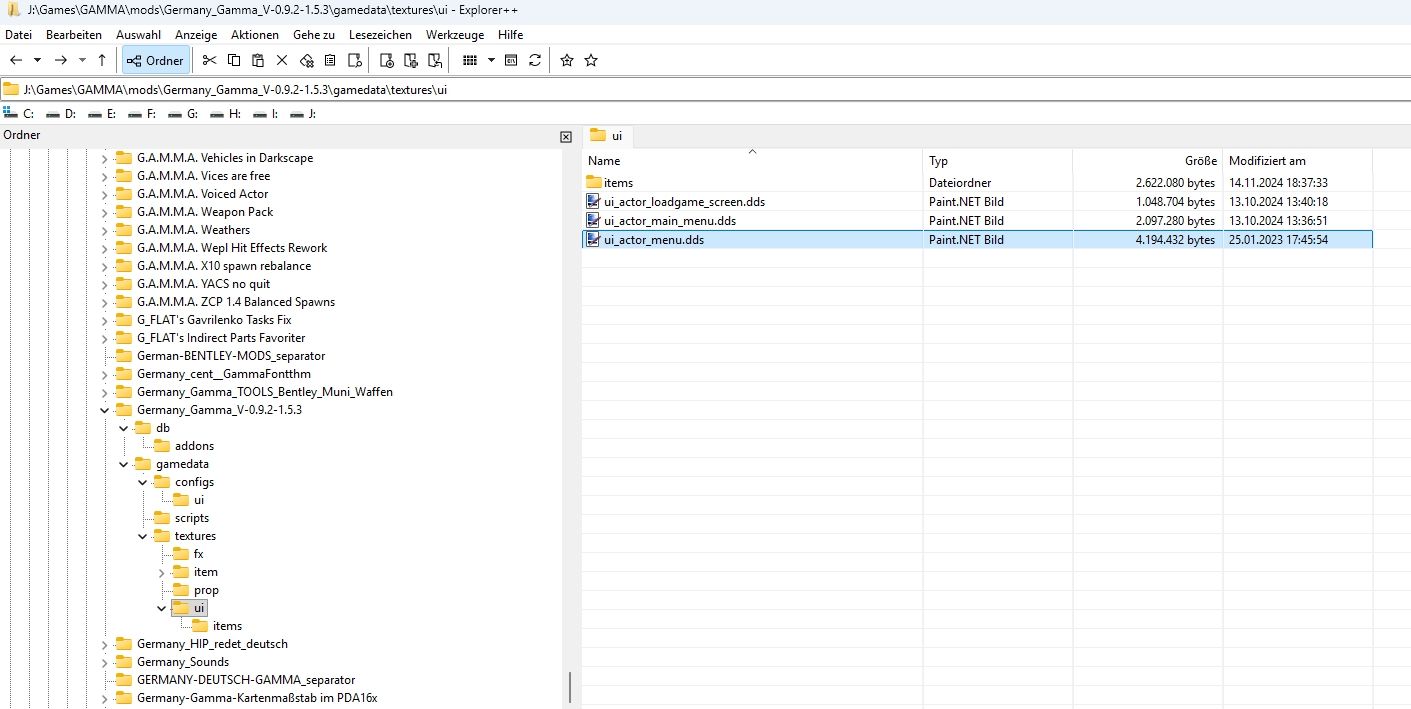
Task: Expand G.A.M.M.A. Weapon Pack node
Action: point(105,212)
